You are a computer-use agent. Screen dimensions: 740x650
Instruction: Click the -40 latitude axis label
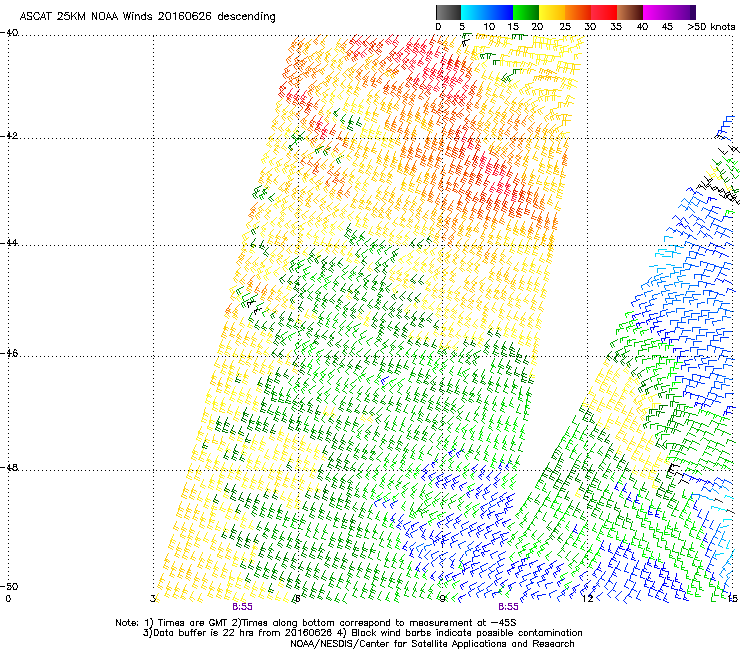[9, 33]
